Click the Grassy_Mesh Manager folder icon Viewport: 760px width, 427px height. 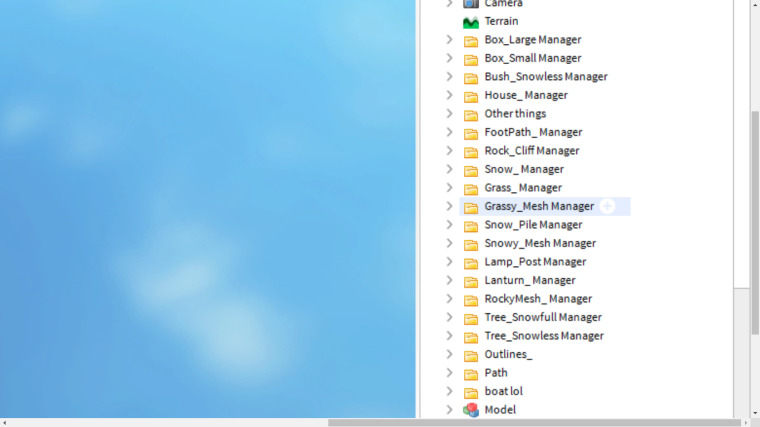coord(471,207)
